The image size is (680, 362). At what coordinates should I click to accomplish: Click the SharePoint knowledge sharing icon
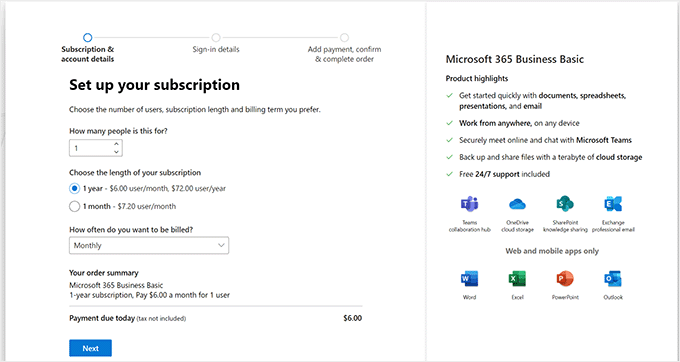565,204
